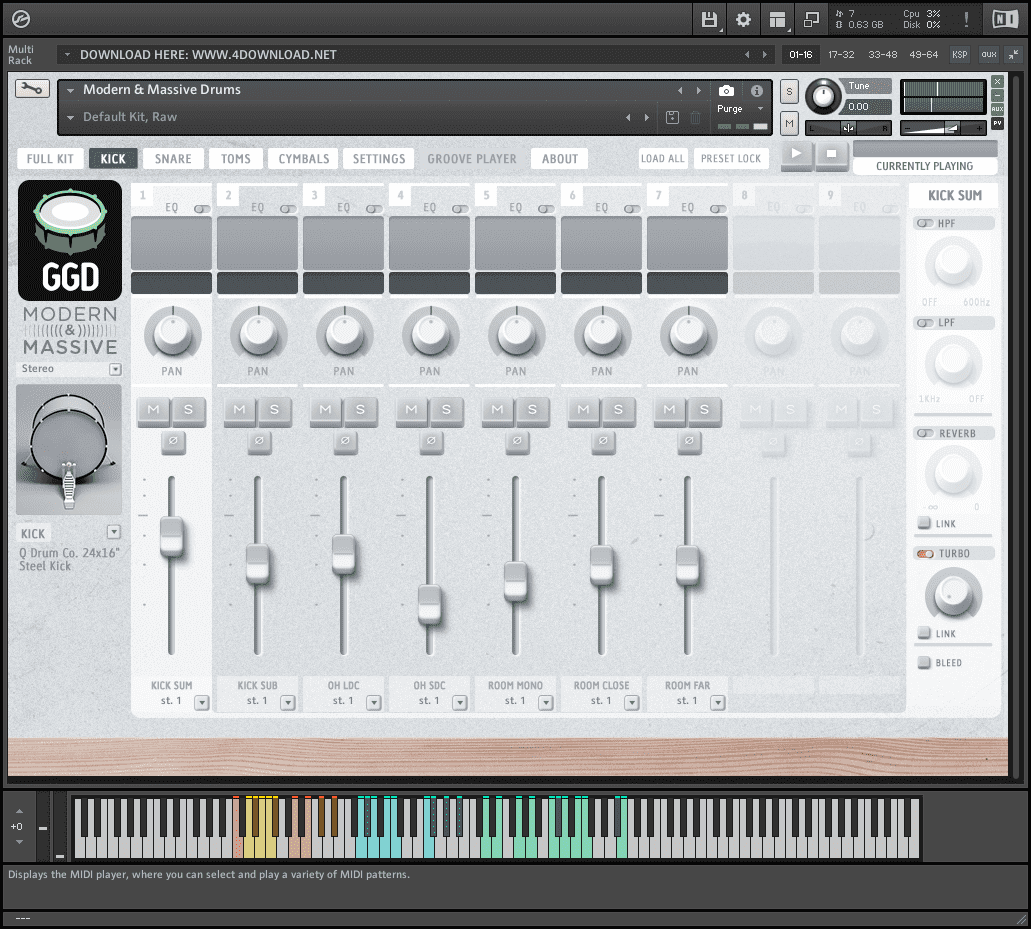Enable the REVERB toggle
Screen dimensions: 1031x929
point(925,433)
